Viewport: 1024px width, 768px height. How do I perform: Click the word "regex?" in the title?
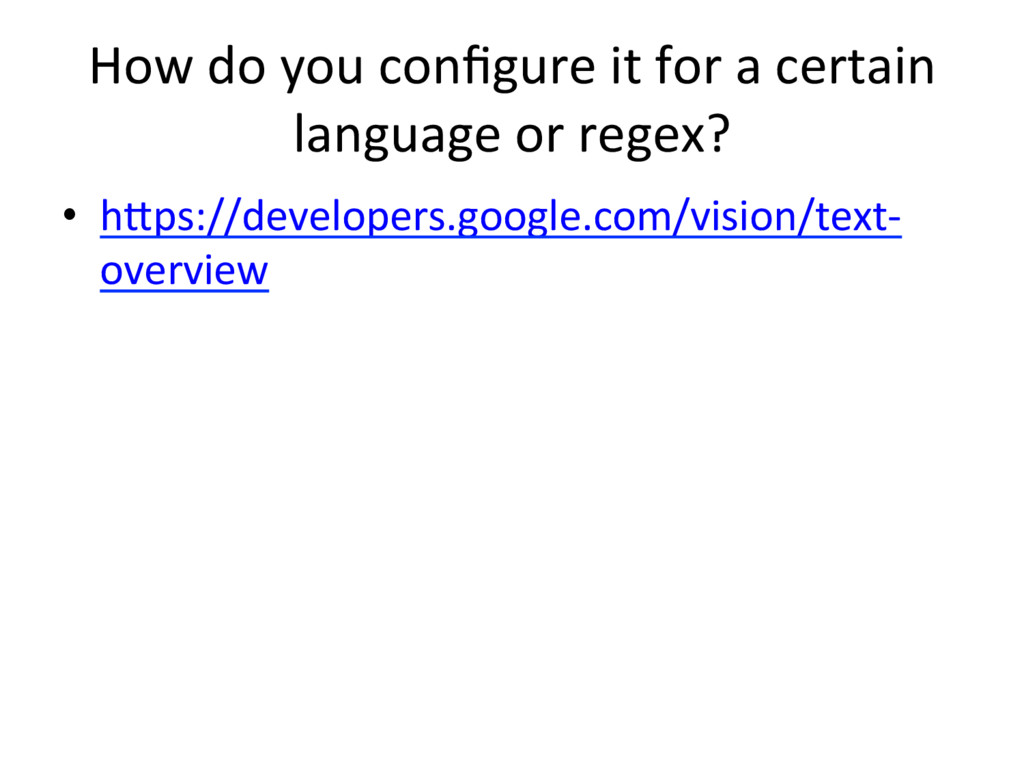pos(654,136)
